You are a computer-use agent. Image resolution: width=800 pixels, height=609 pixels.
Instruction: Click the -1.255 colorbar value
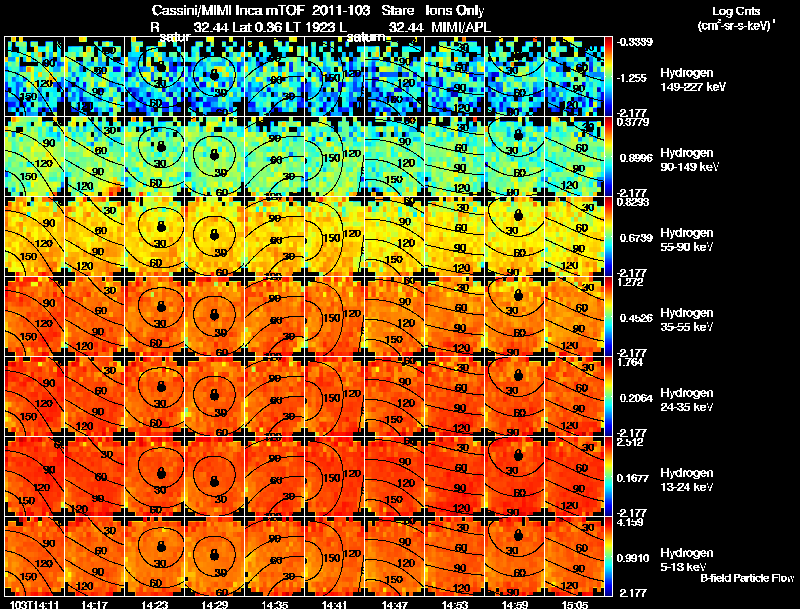pos(632,78)
